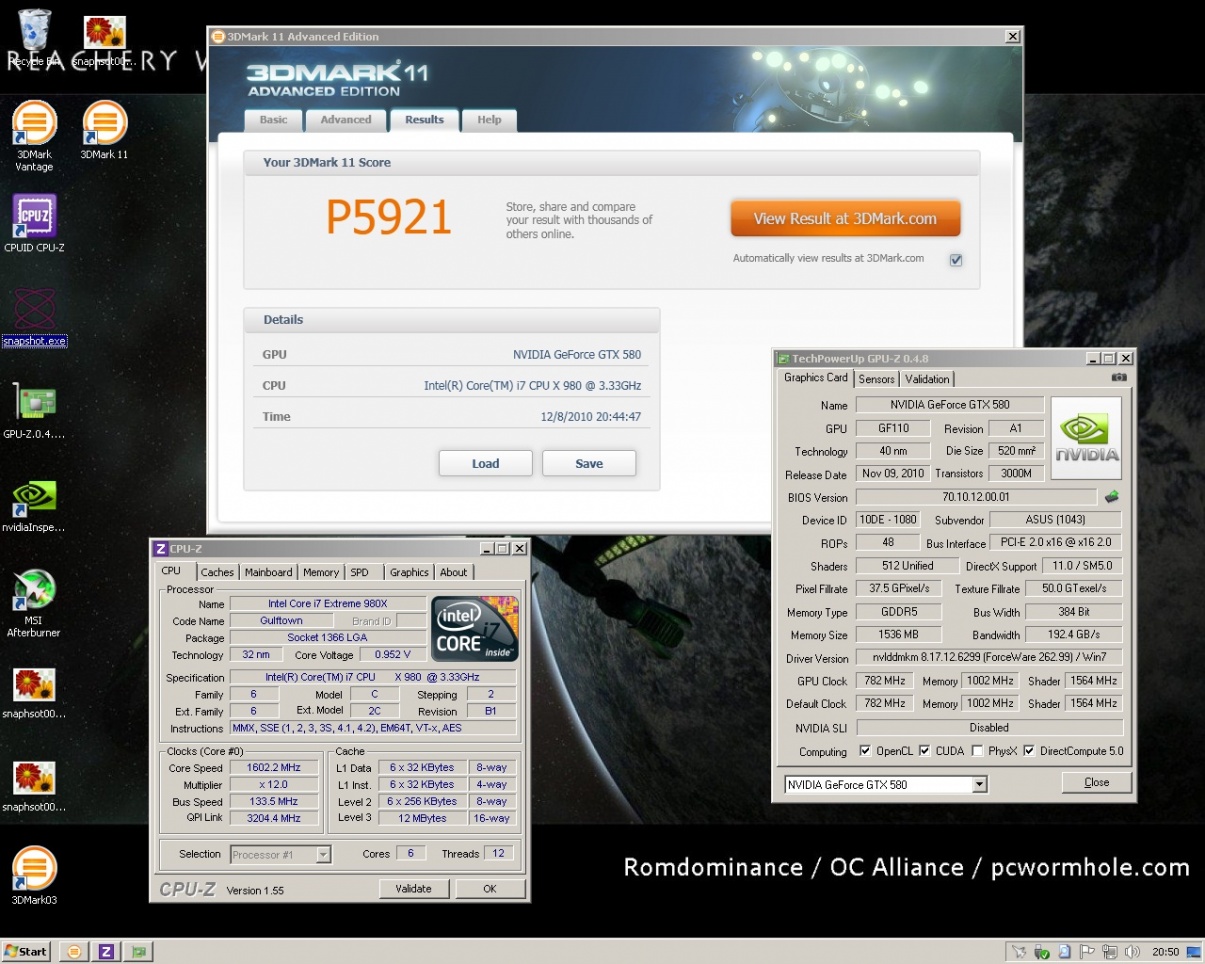The width and height of the screenshot is (1205, 964).
Task: Open the GPU-Z.0.4.8 desktop icon
Action: 34,404
